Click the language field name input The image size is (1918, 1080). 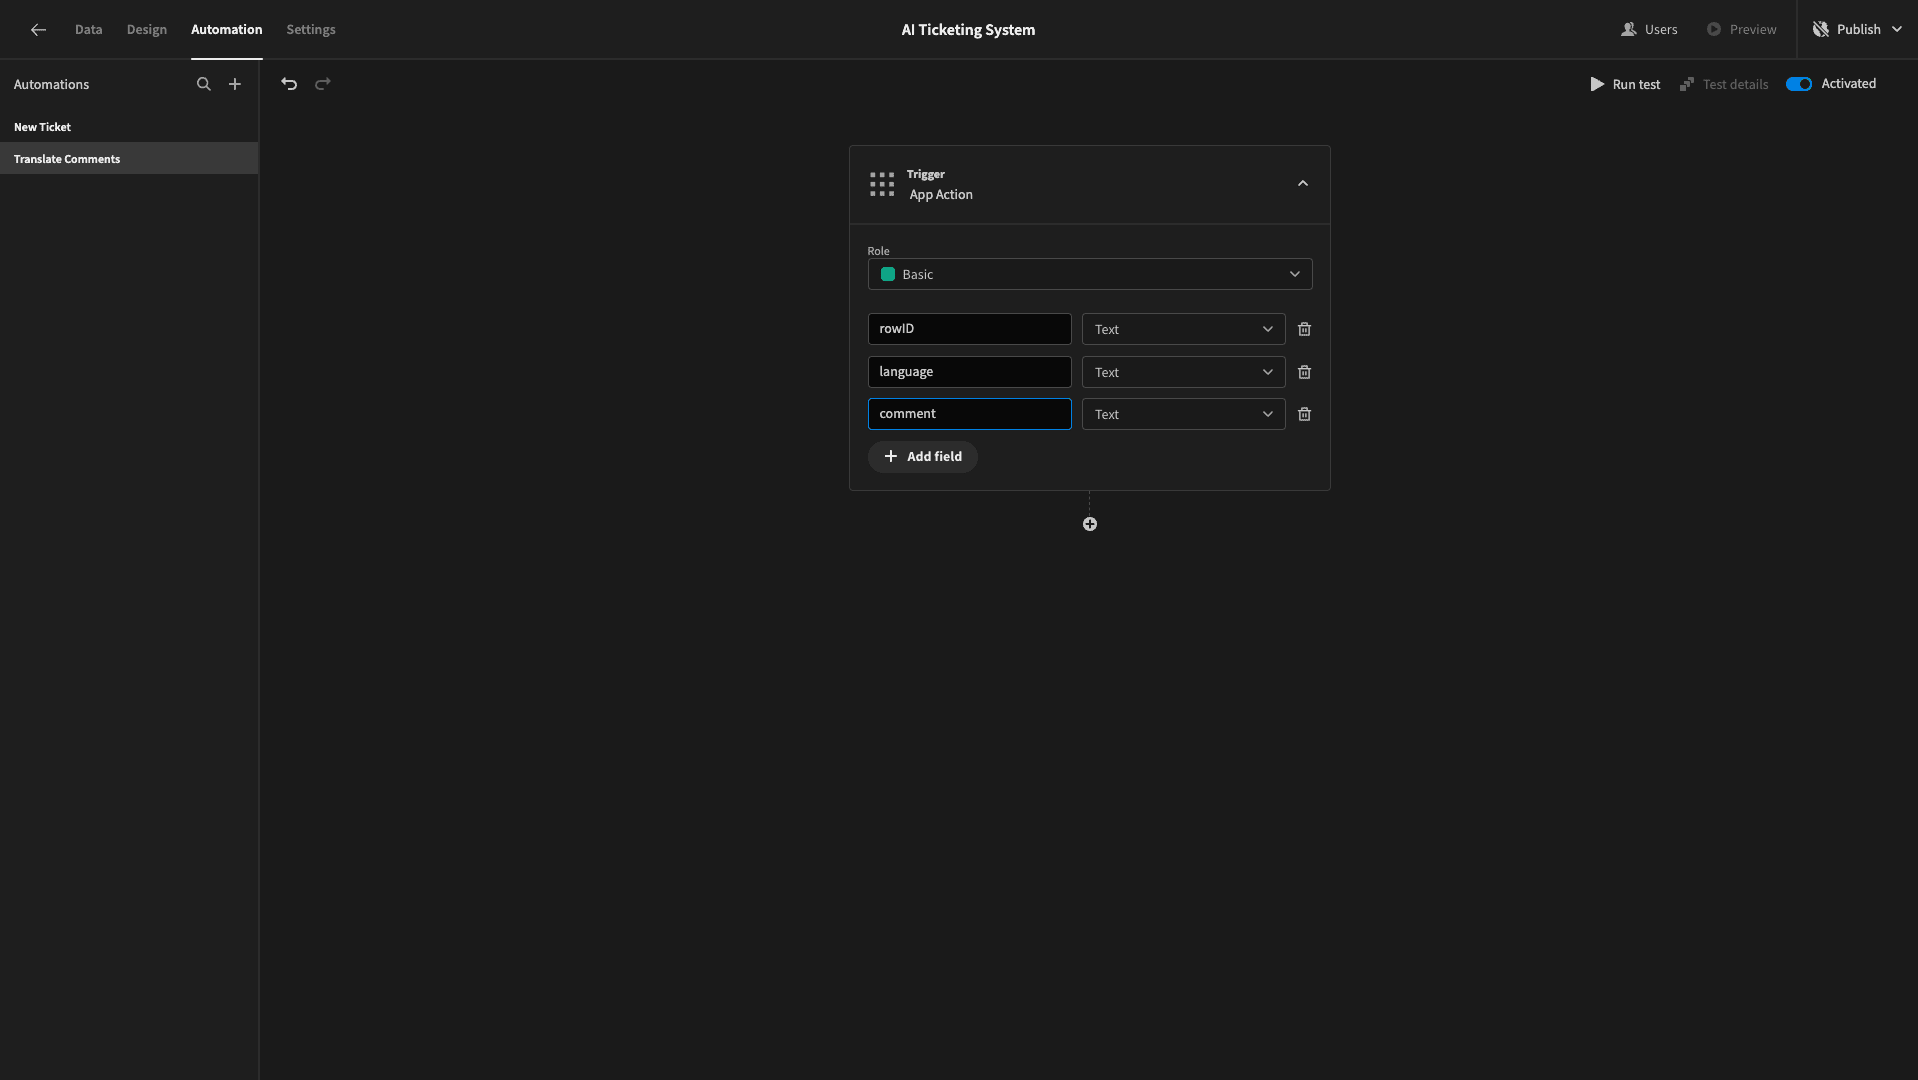pyautogui.click(x=969, y=372)
